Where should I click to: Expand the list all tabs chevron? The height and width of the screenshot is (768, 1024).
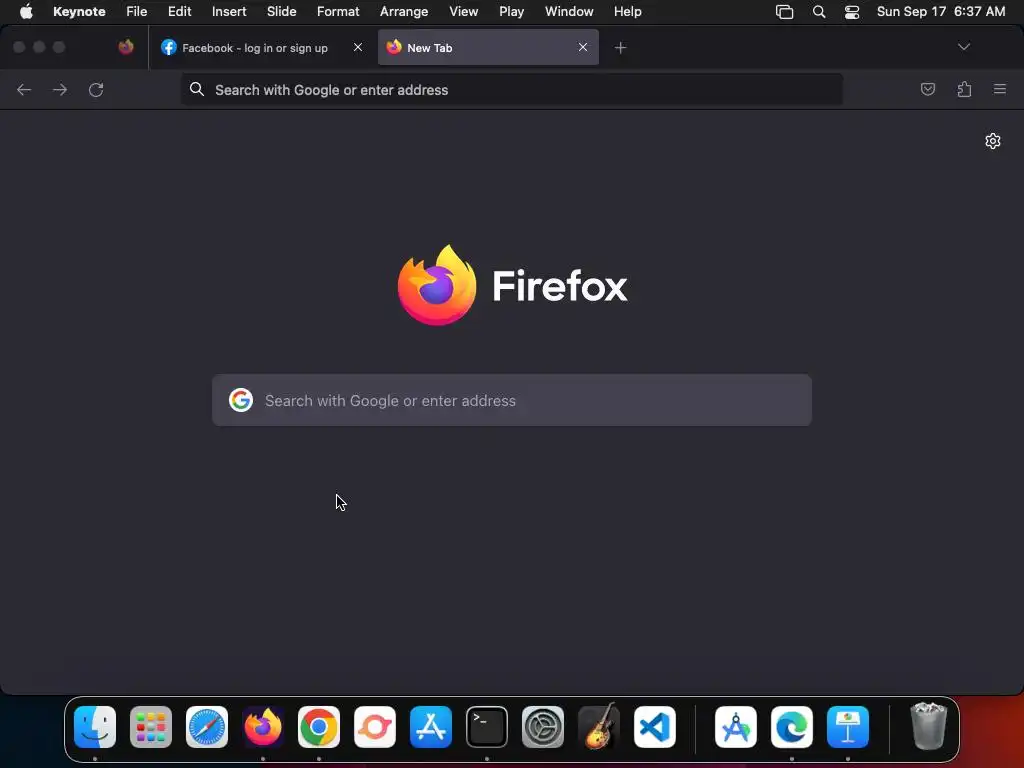point(964,47)
